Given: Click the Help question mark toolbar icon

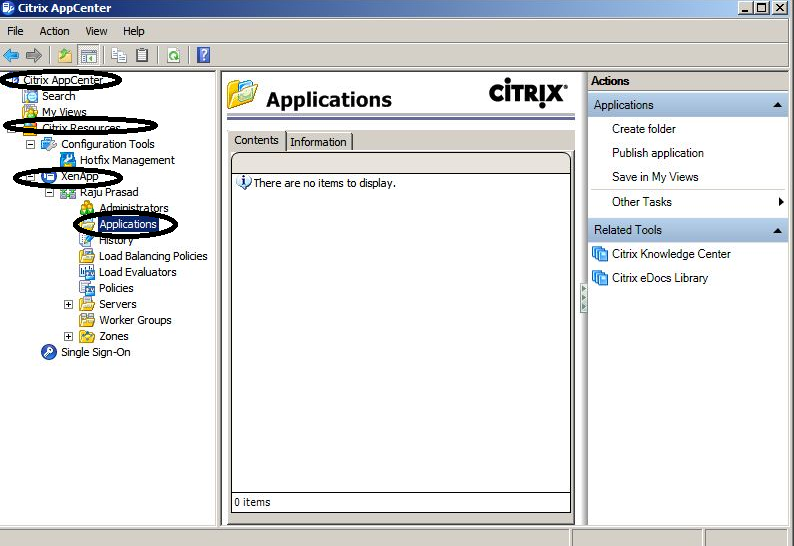Looking at the screenshot, I should click(x=204, y=55).
